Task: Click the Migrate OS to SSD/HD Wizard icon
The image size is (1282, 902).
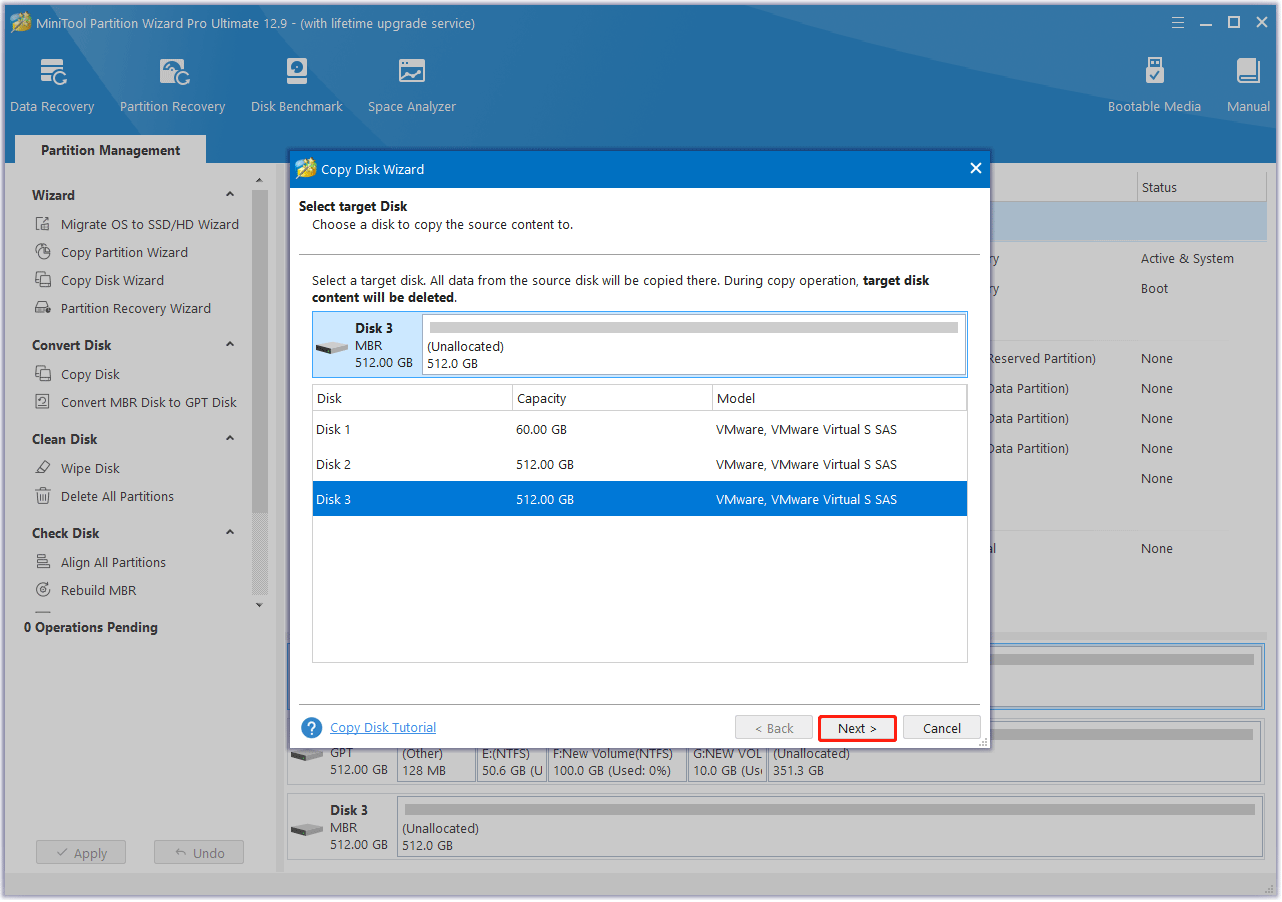Action: 43,224
